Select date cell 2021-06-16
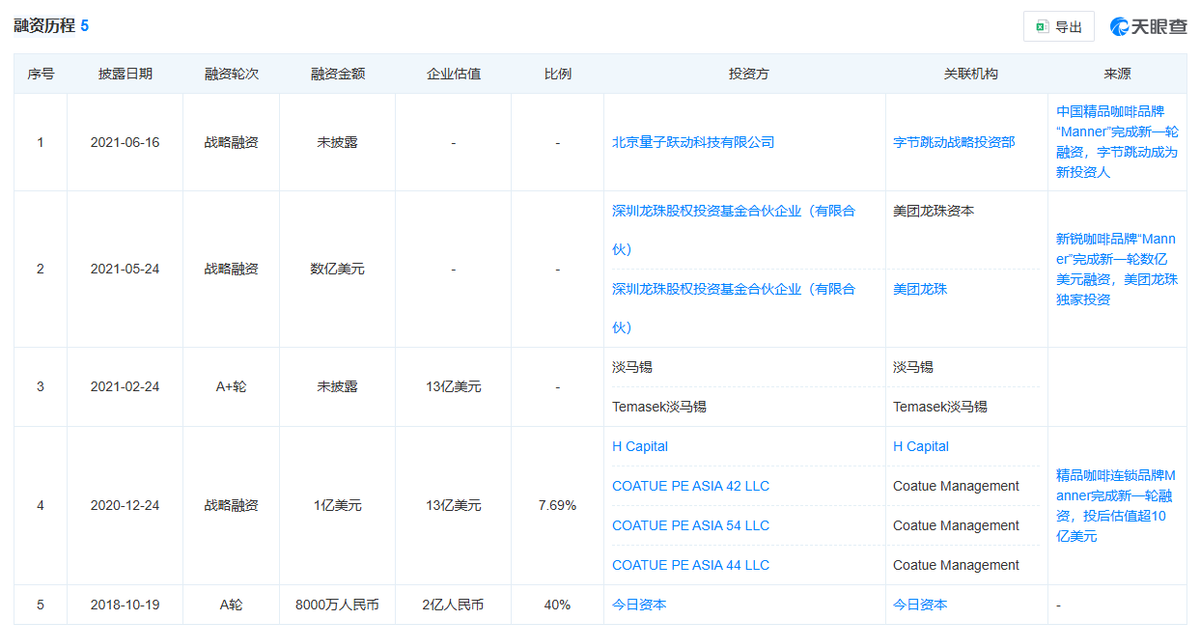 point(125,142)
